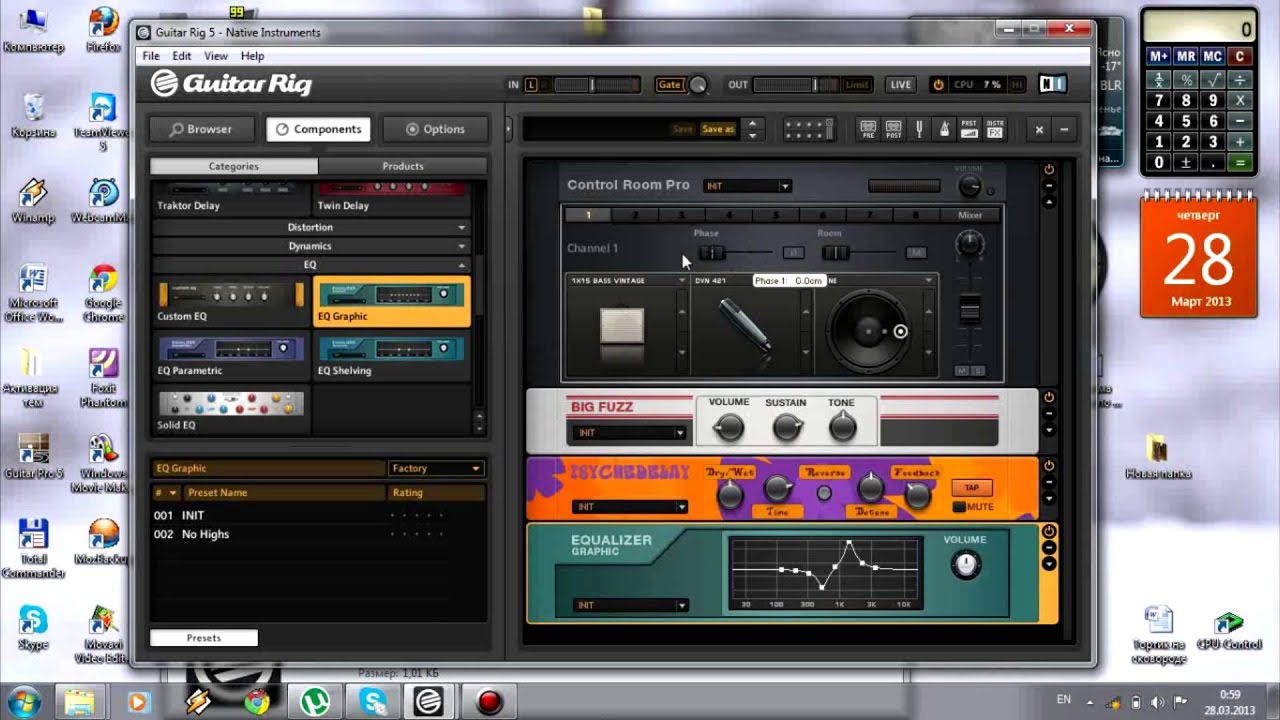1280x720 pixels.
Task: Clear the rack with the X button
Action: click(1039, 129)
